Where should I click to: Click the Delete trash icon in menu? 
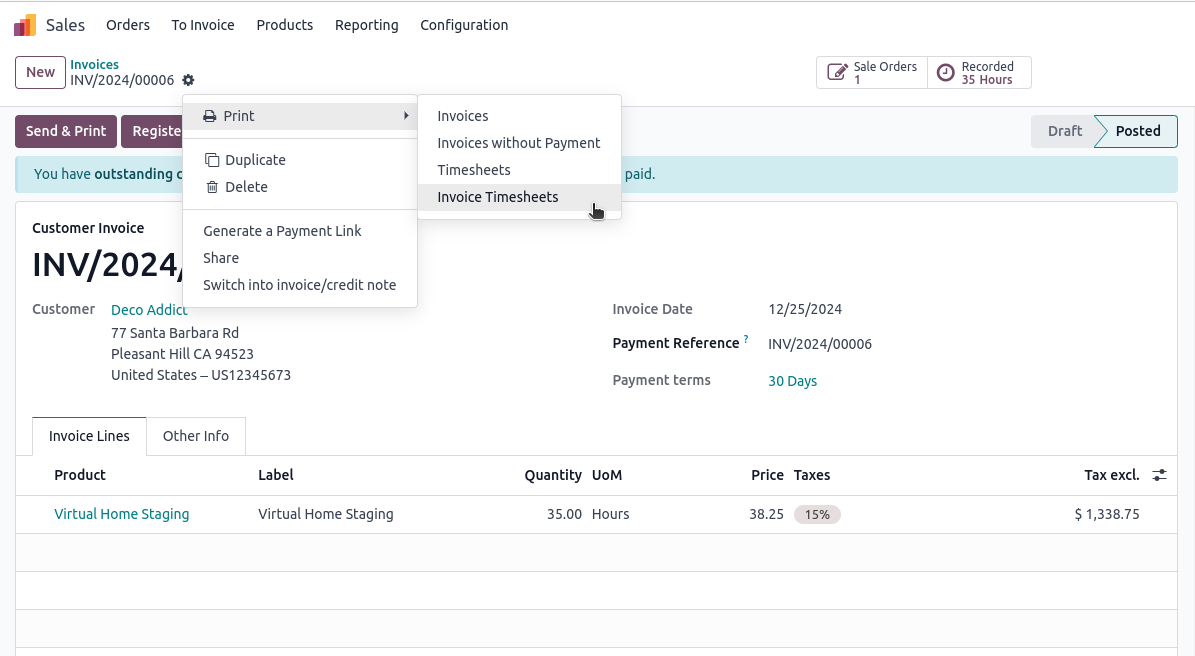click(x=211, y=187)
